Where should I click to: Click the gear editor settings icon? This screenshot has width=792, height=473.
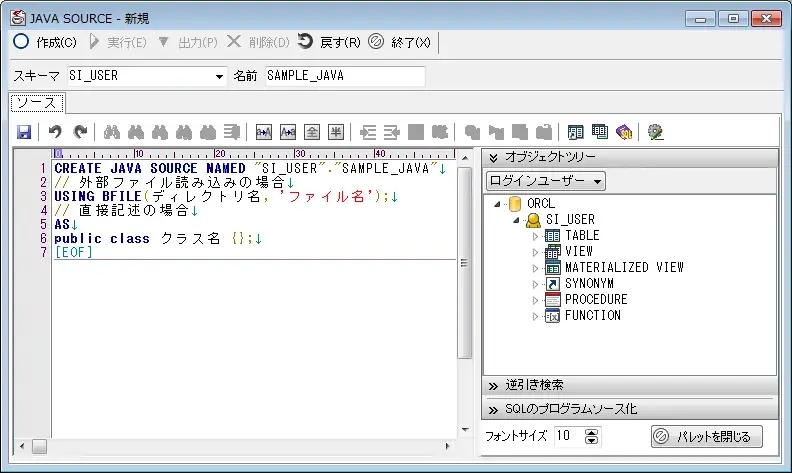[655, 132]
